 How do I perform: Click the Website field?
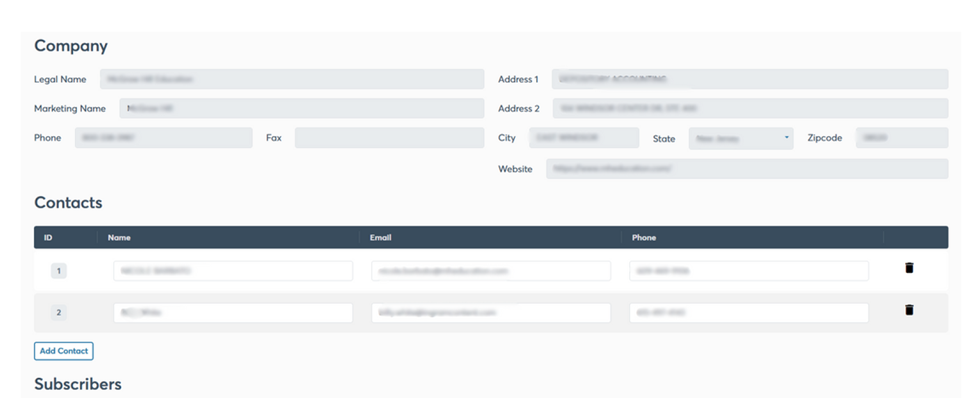coord(747,169)
